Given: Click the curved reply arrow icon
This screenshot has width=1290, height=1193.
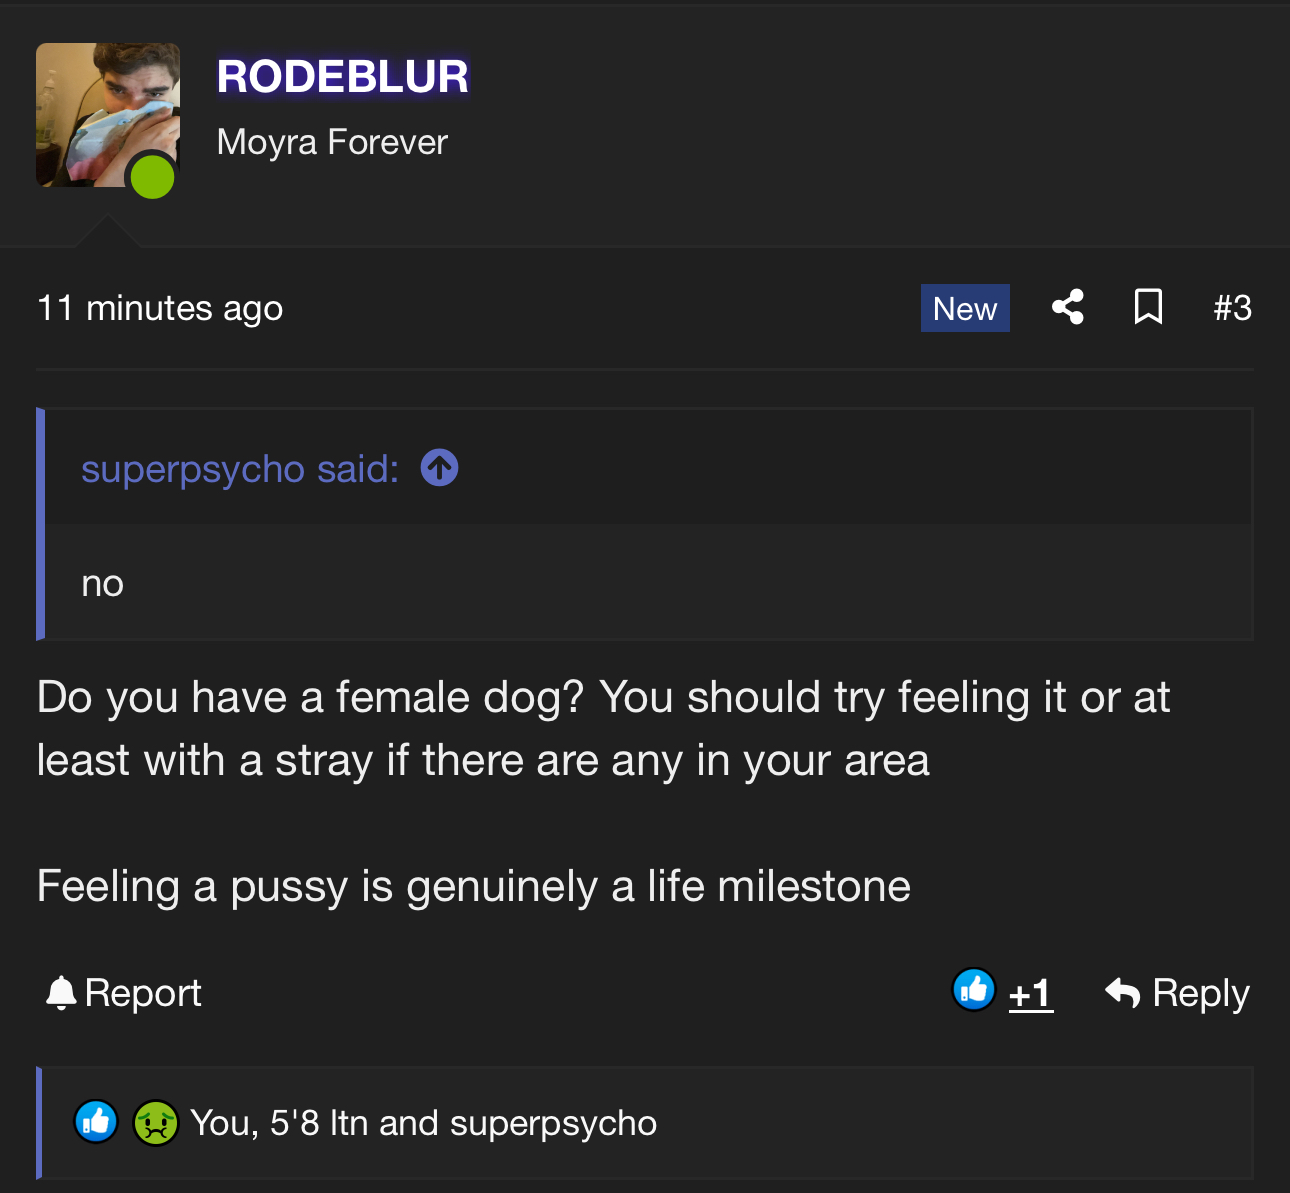Looking at the screenshot, I should [x=1123, y=993].
